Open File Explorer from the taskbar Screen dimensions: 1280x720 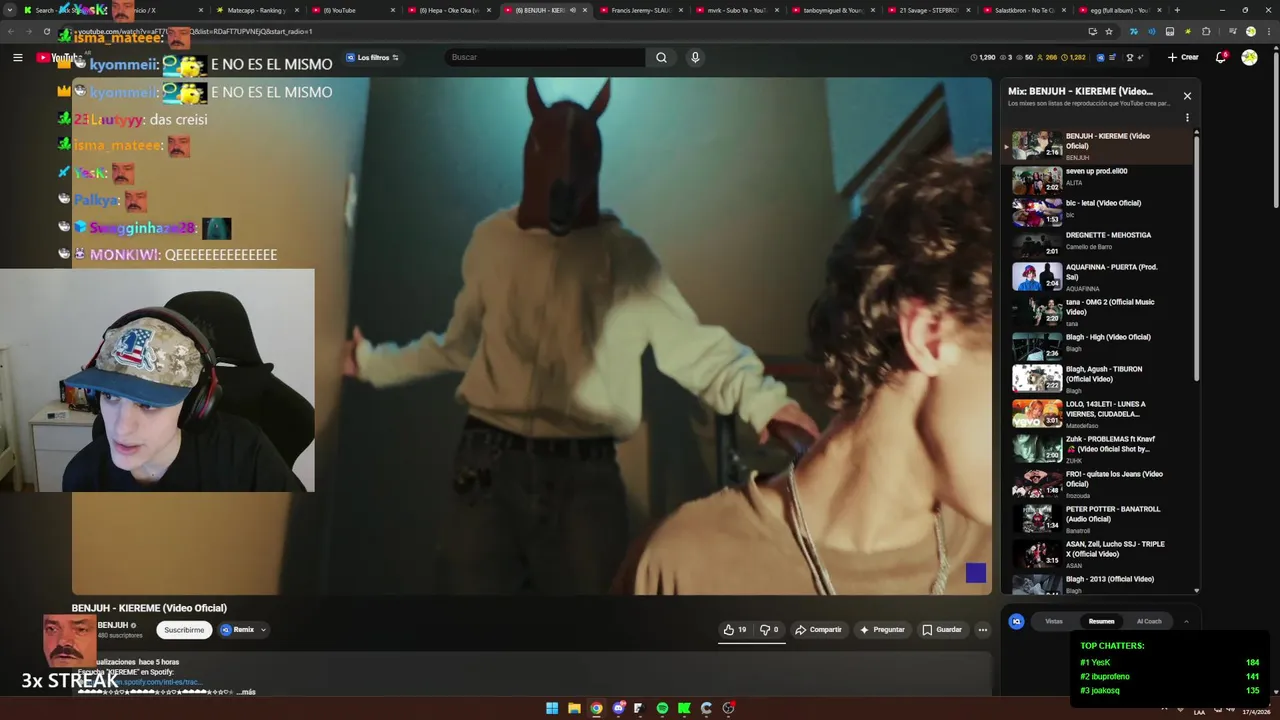coord(574,708)
